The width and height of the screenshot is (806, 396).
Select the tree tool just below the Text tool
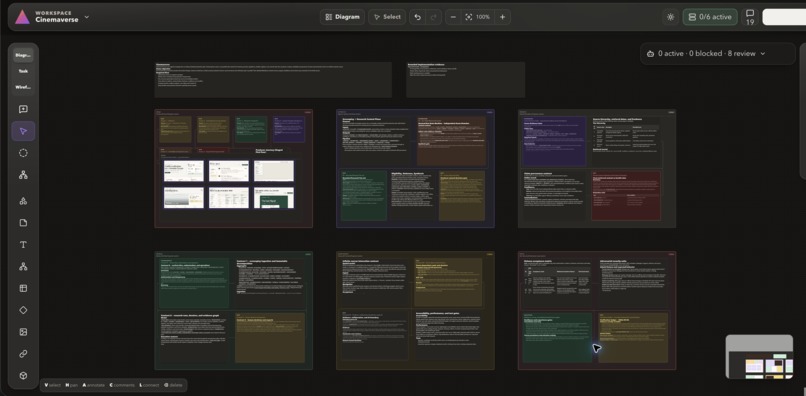tap(23, 266)
